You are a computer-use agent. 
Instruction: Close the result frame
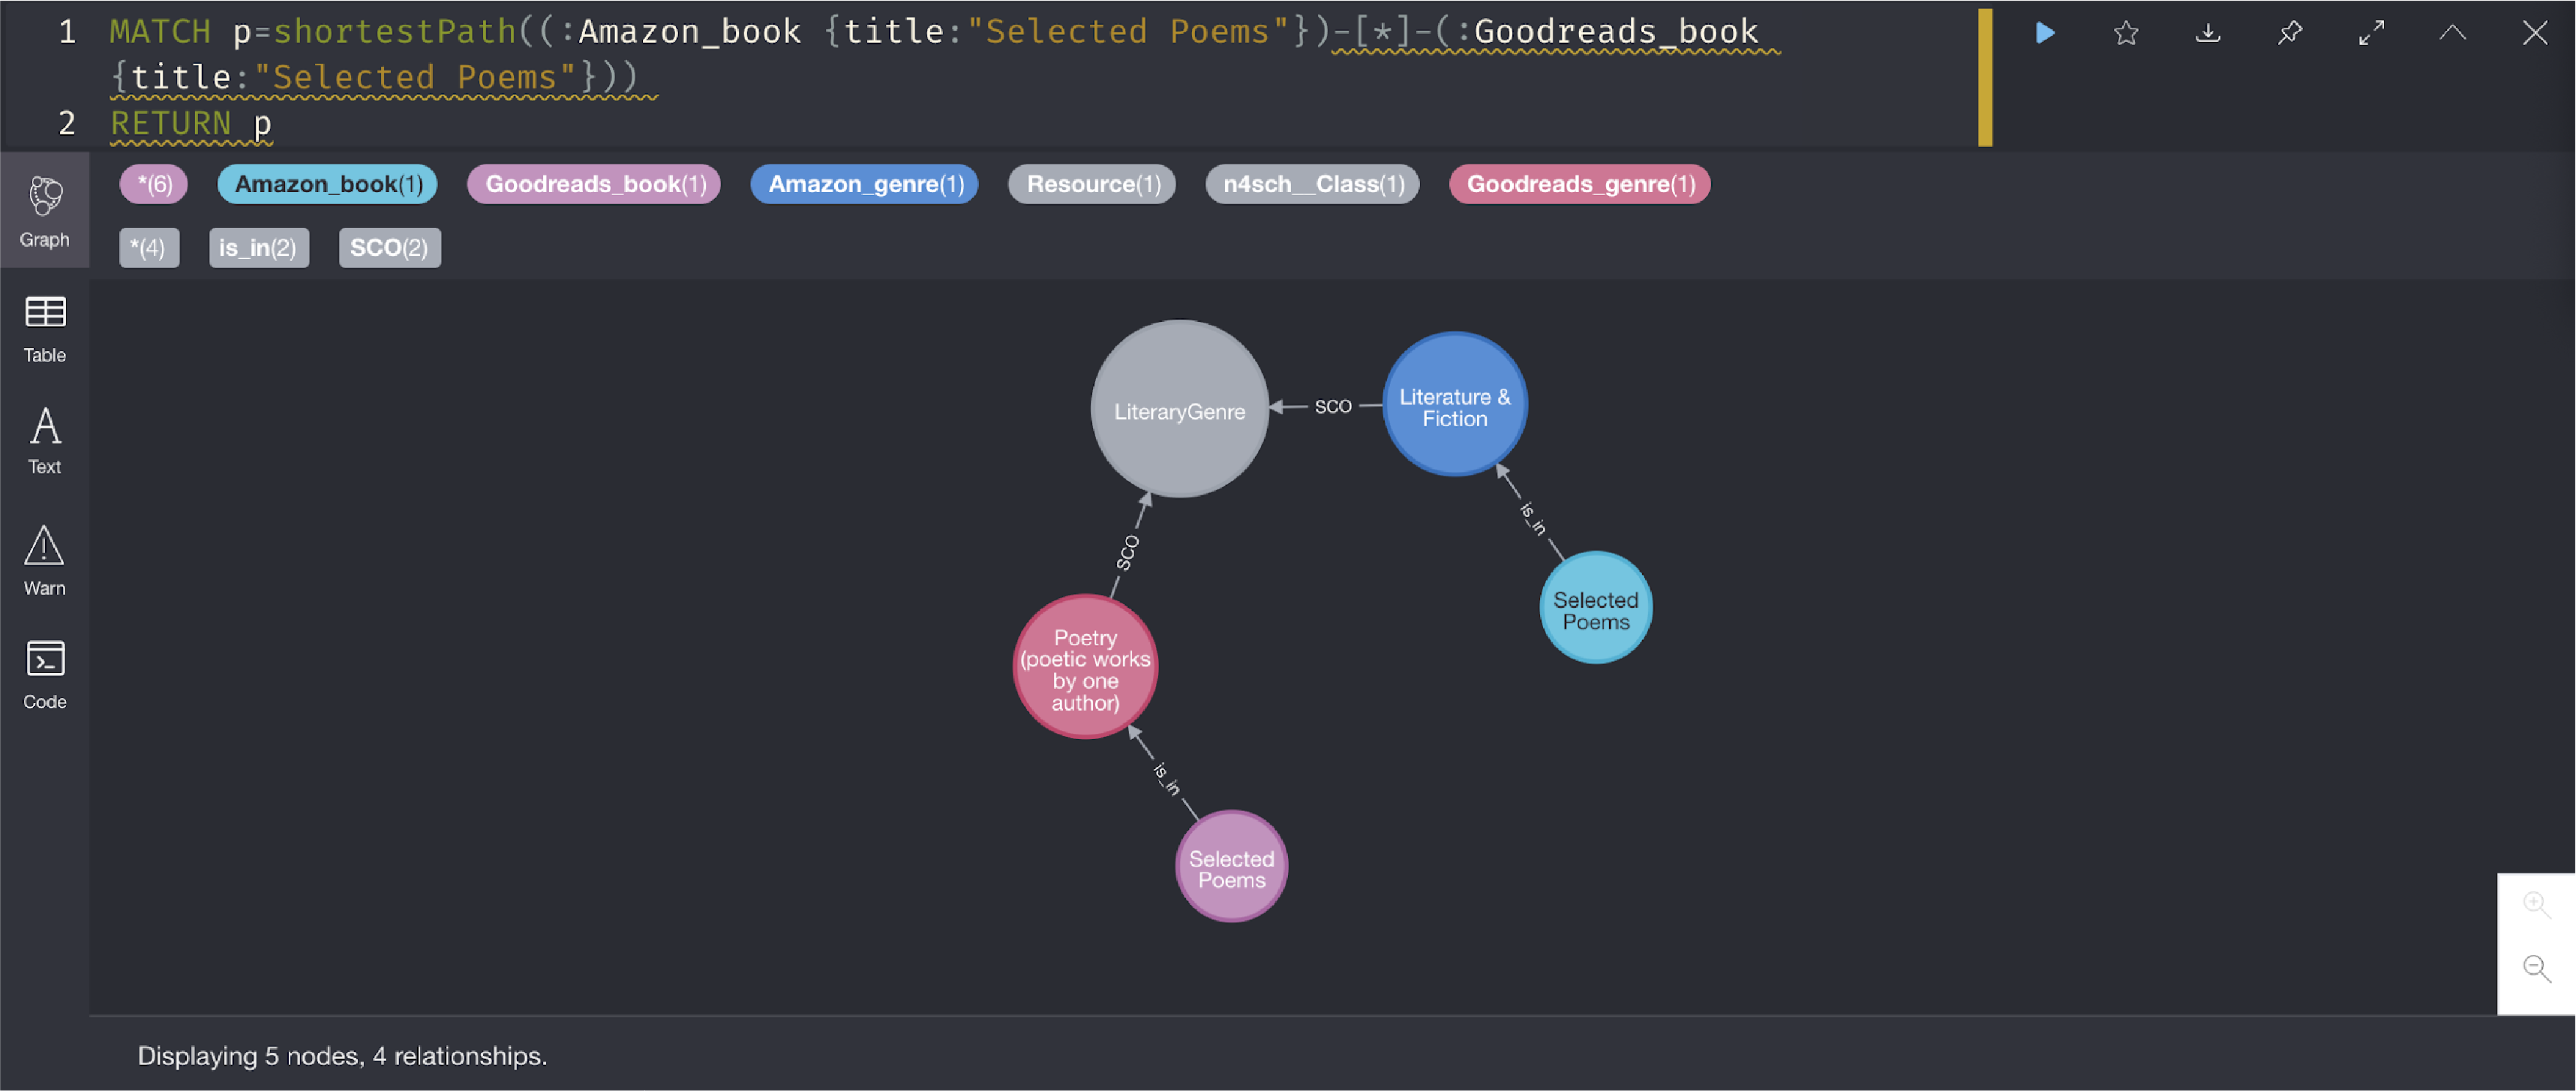coord(2535,33)
